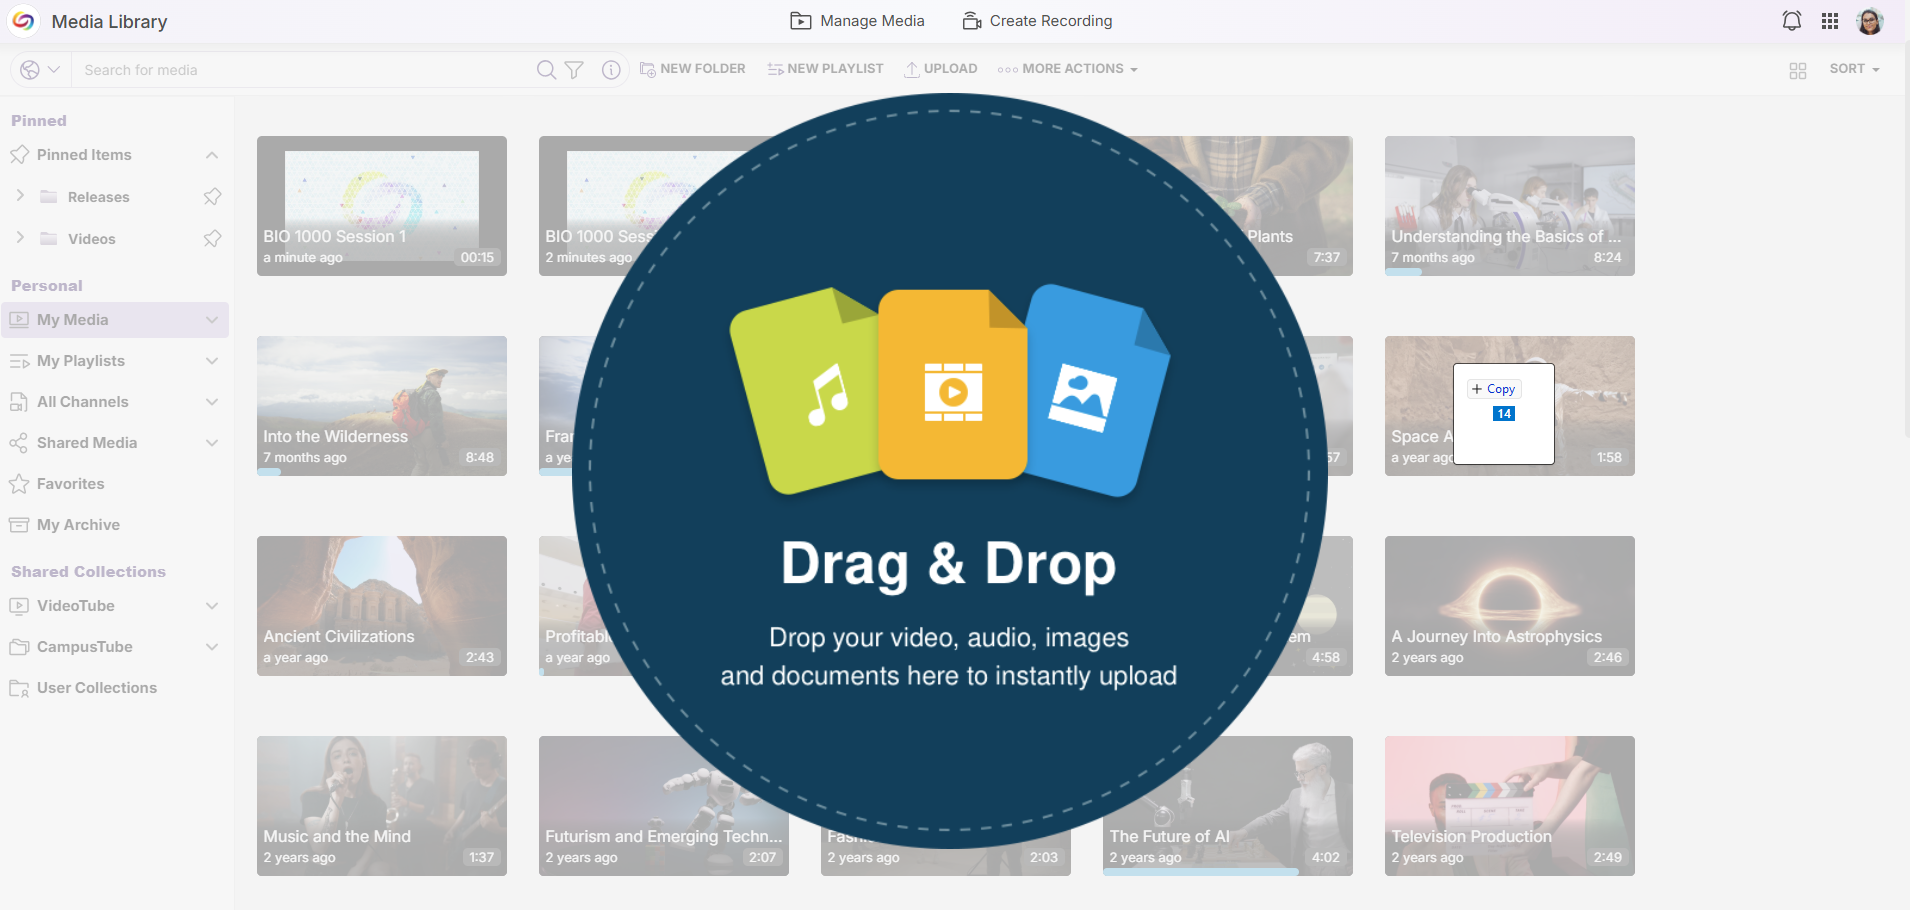The height and width of the screenshot is (910, 1910).
Task: Click the Search for media field
Action: [305, 70]
